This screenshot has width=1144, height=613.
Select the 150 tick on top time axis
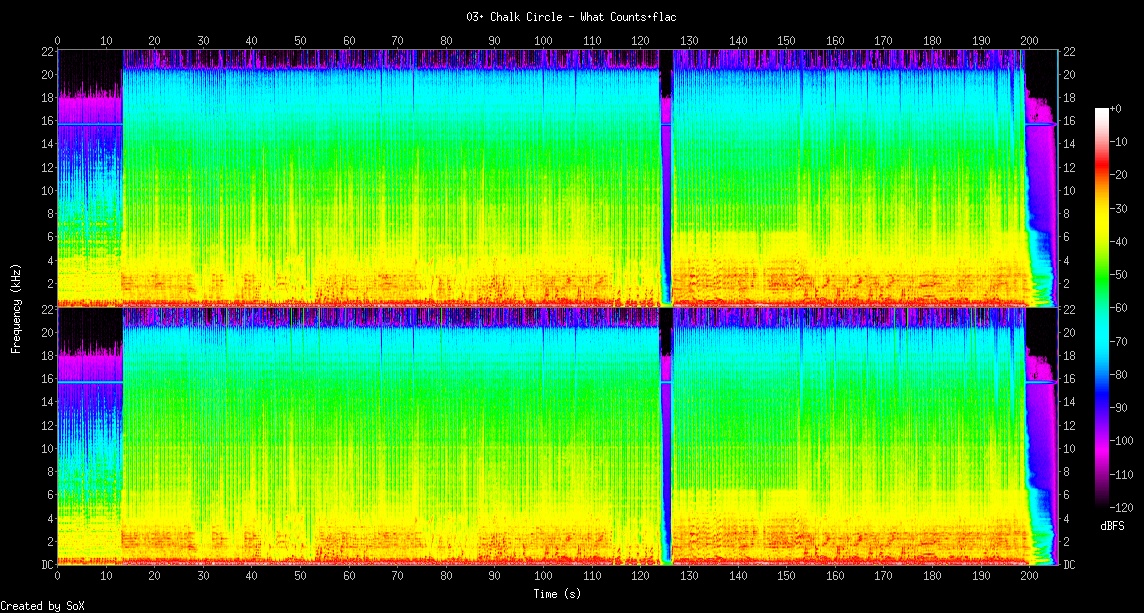(786, 41)
